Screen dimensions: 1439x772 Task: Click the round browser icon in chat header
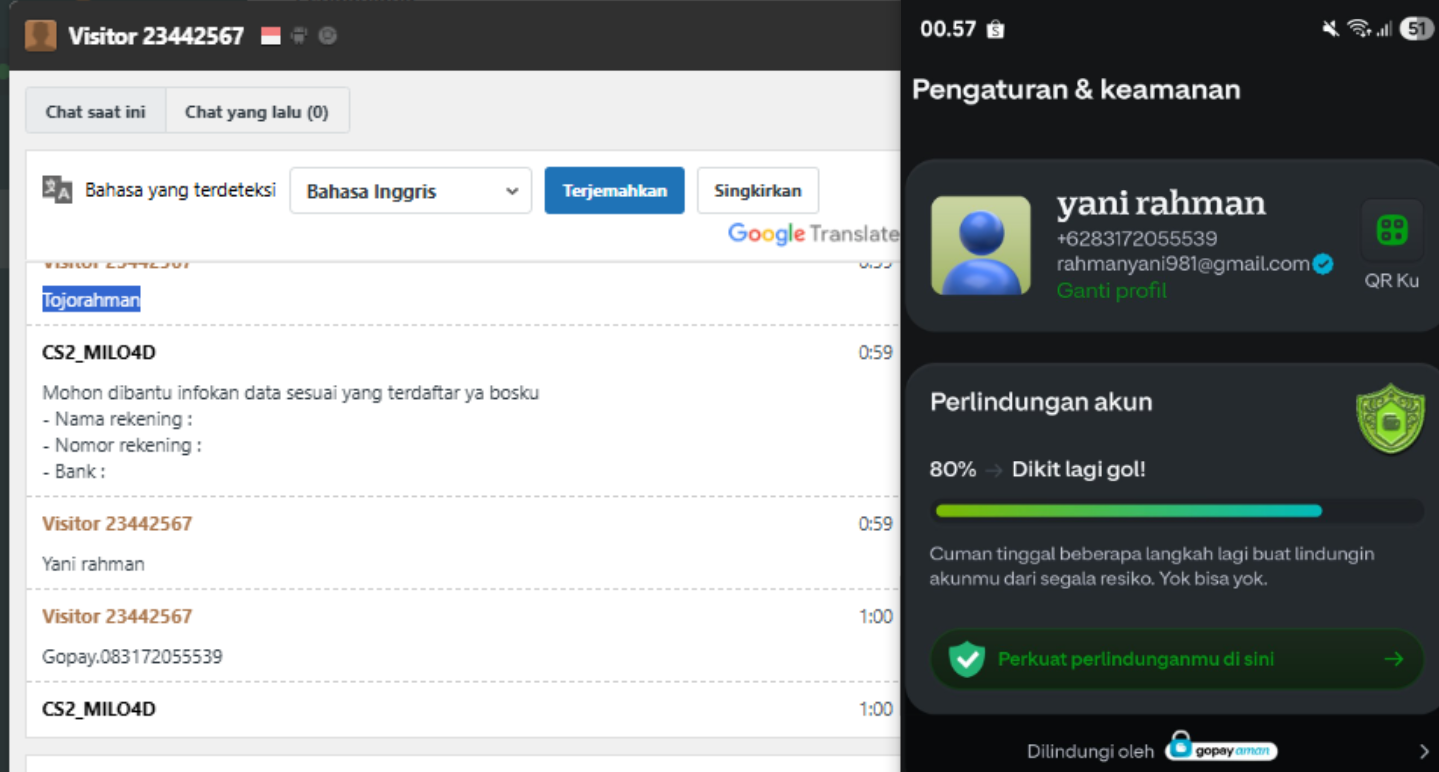(327, 36)
